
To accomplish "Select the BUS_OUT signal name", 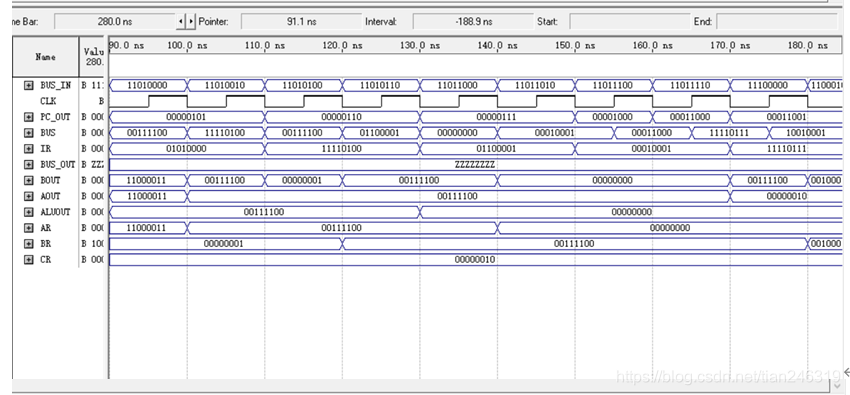I will [x=57, y=164].
